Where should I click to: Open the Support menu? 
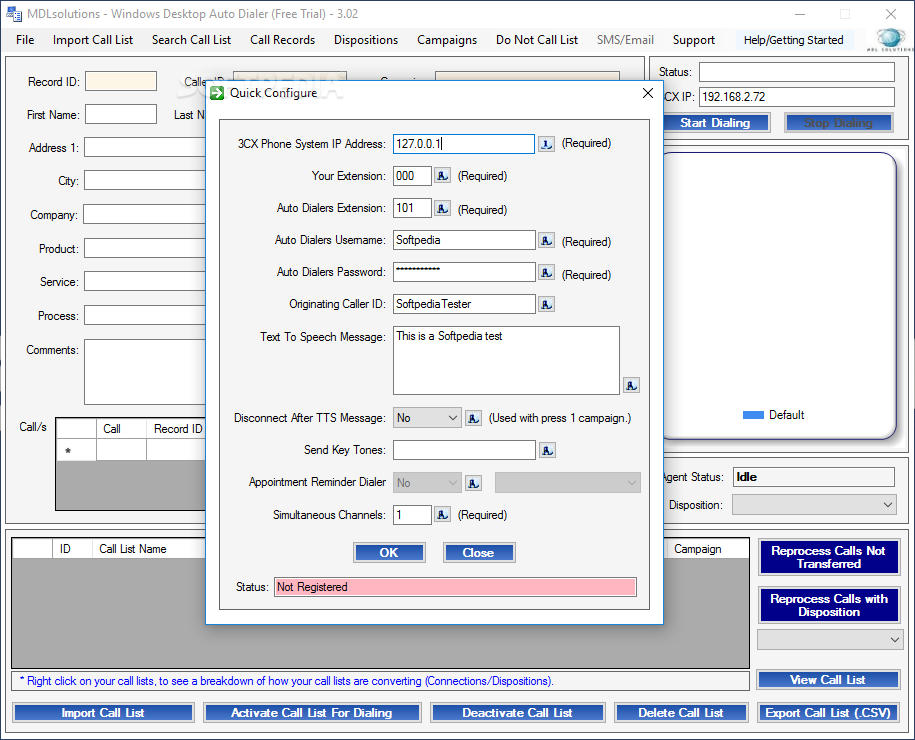tap(694, 40)
